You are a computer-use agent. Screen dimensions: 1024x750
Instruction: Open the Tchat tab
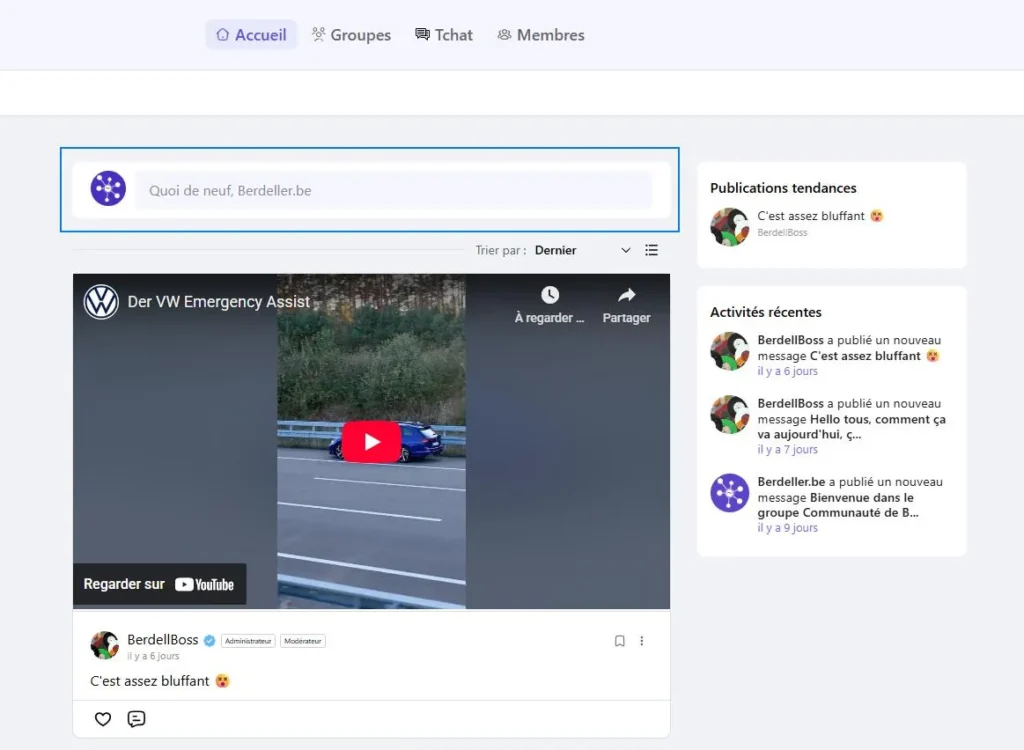pos(444,35)
